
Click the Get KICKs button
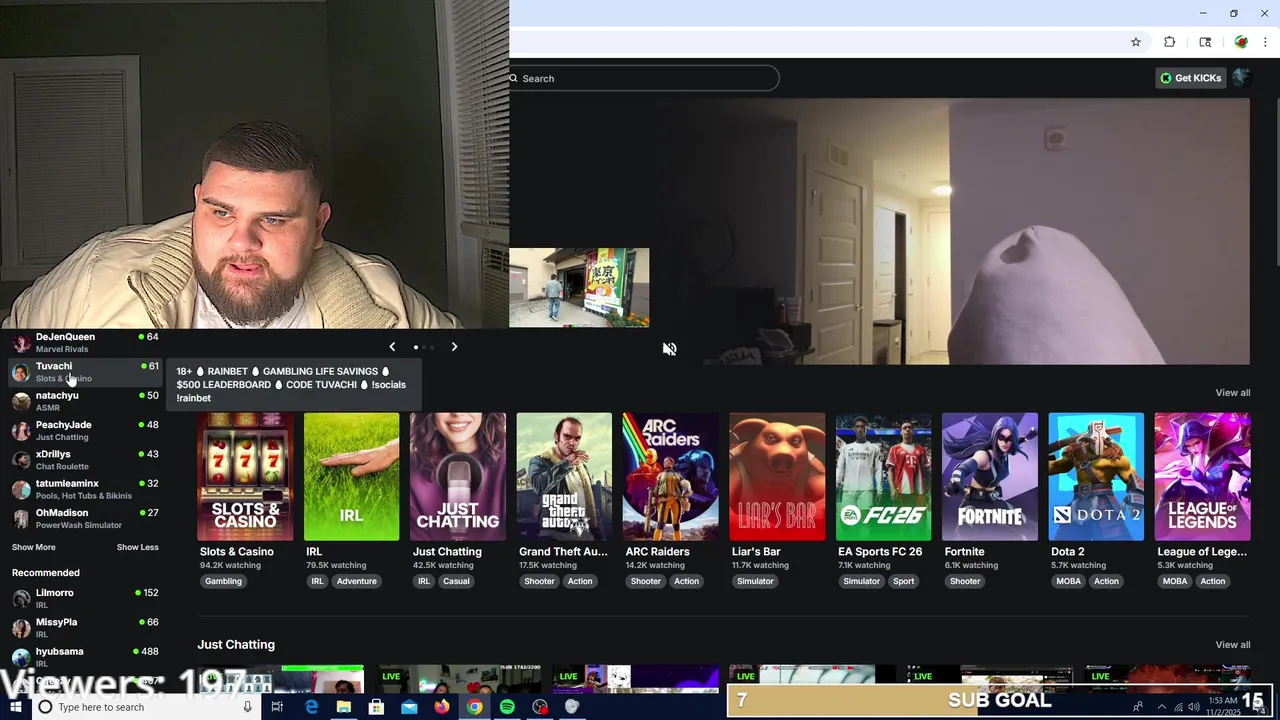coord(1190,78)
